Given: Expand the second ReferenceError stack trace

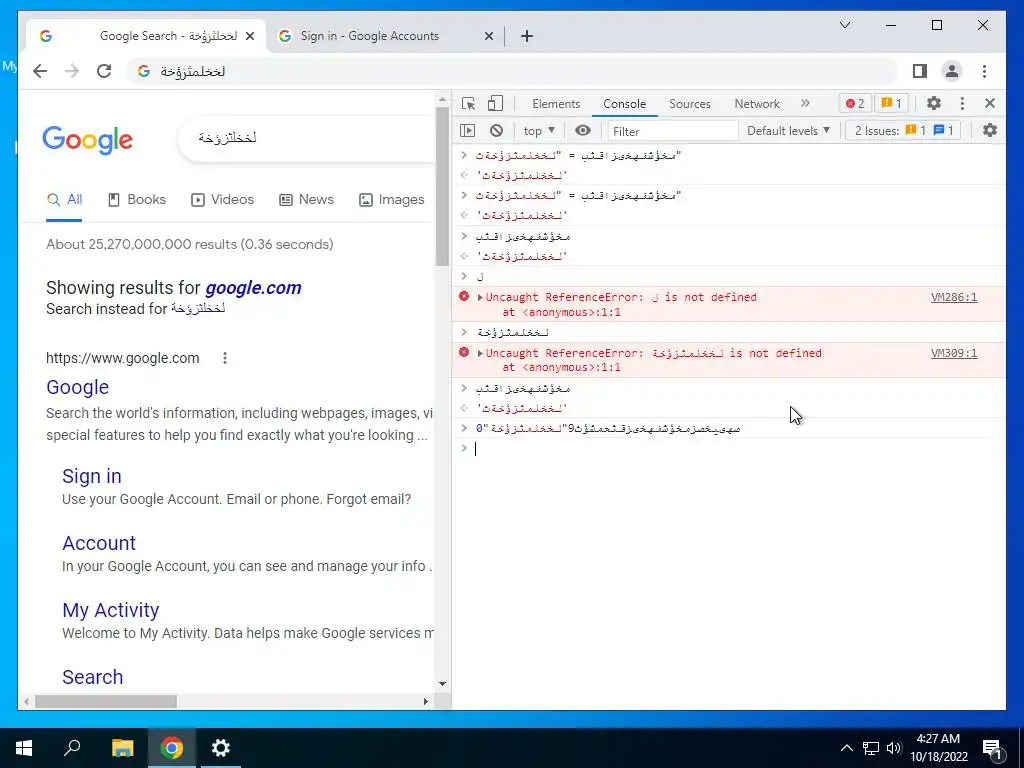Looking at the screenshot, I should pyautogui.click(x=480, y=353).
